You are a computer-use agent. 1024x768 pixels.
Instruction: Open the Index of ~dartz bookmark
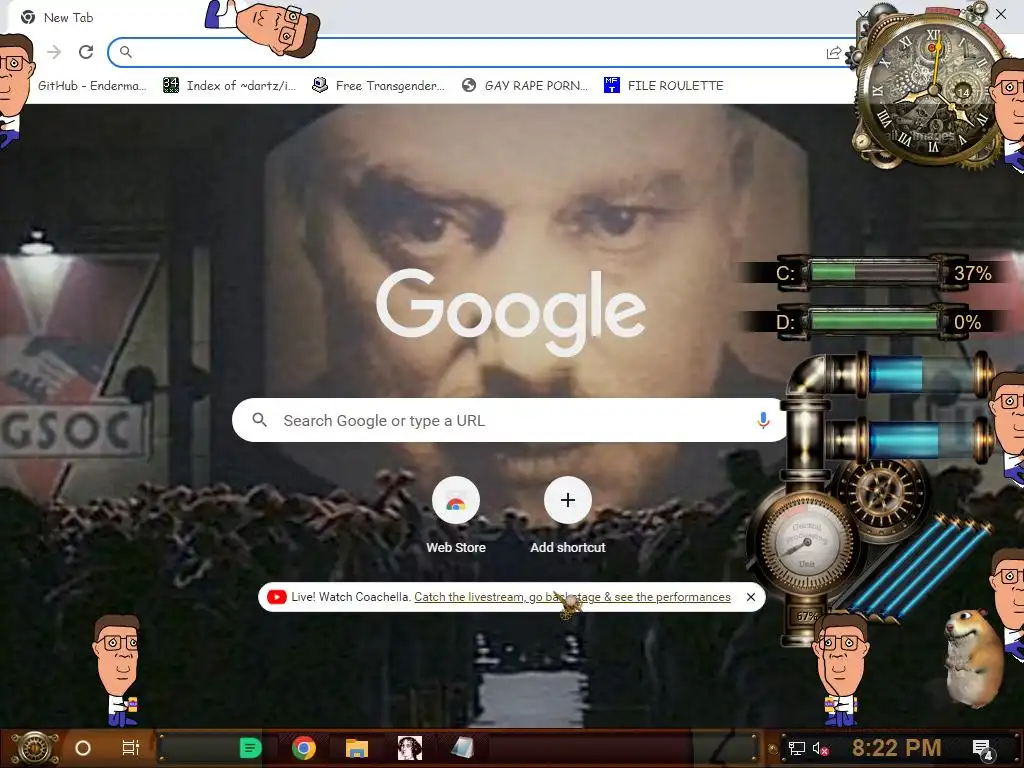(230, 86)
